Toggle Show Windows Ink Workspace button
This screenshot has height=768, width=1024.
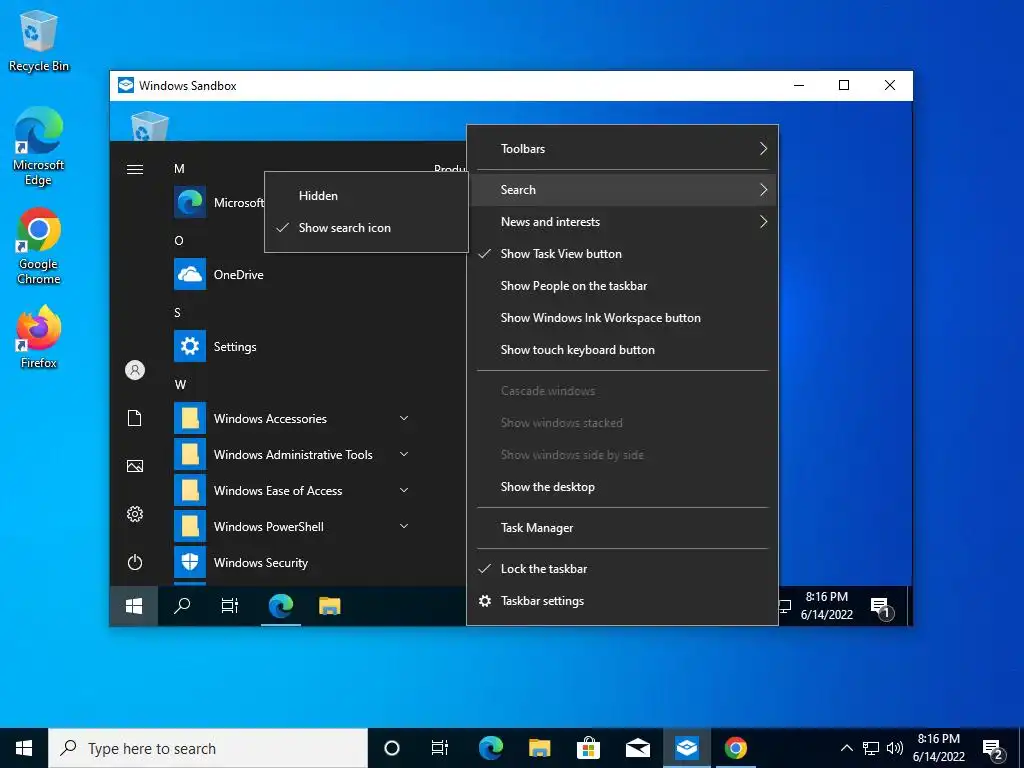(x=622, y=317)
